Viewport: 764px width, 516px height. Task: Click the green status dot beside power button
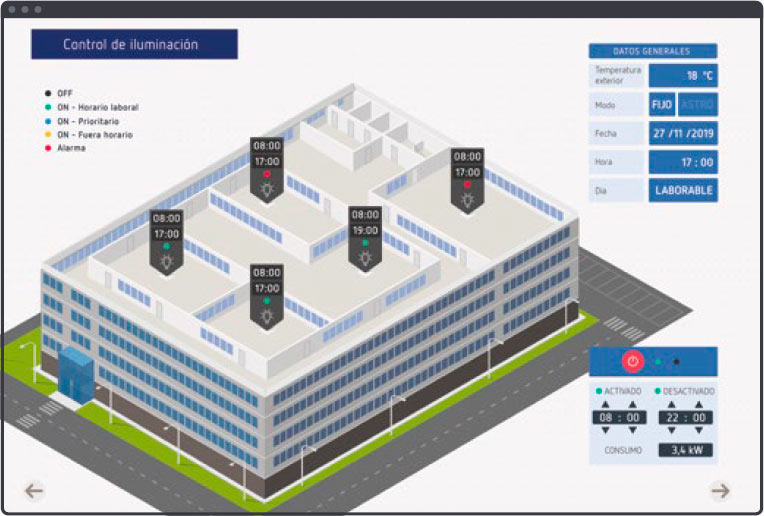(658, 362)
